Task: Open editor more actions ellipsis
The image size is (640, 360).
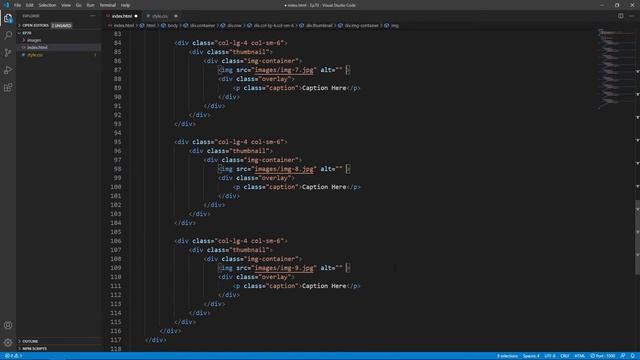Action: [x=631, y=16]
